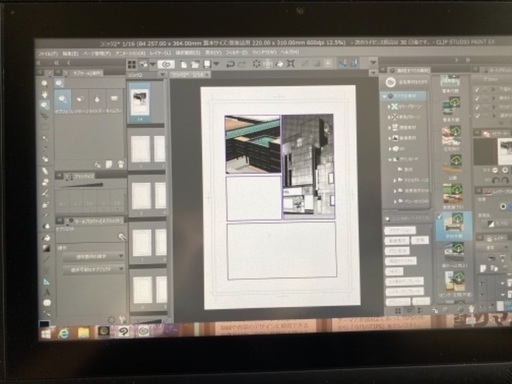Toggle the checkmark on the selected material thumbnail
Image resolution: width=512 pixels, height=384 pixels.
[440, 217]
